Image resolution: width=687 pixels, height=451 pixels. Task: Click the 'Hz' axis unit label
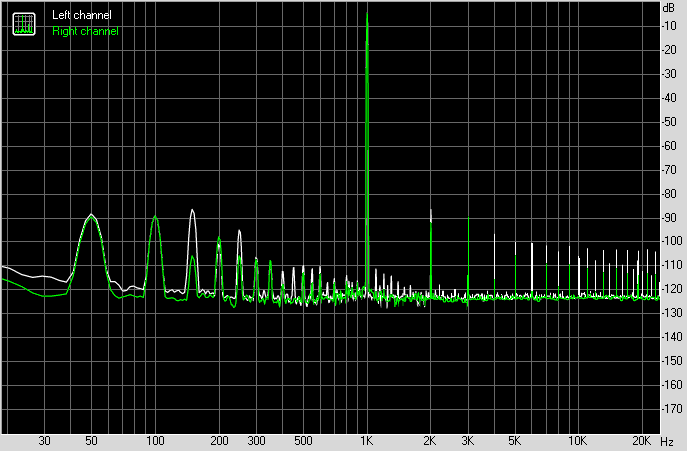point(667,441)
